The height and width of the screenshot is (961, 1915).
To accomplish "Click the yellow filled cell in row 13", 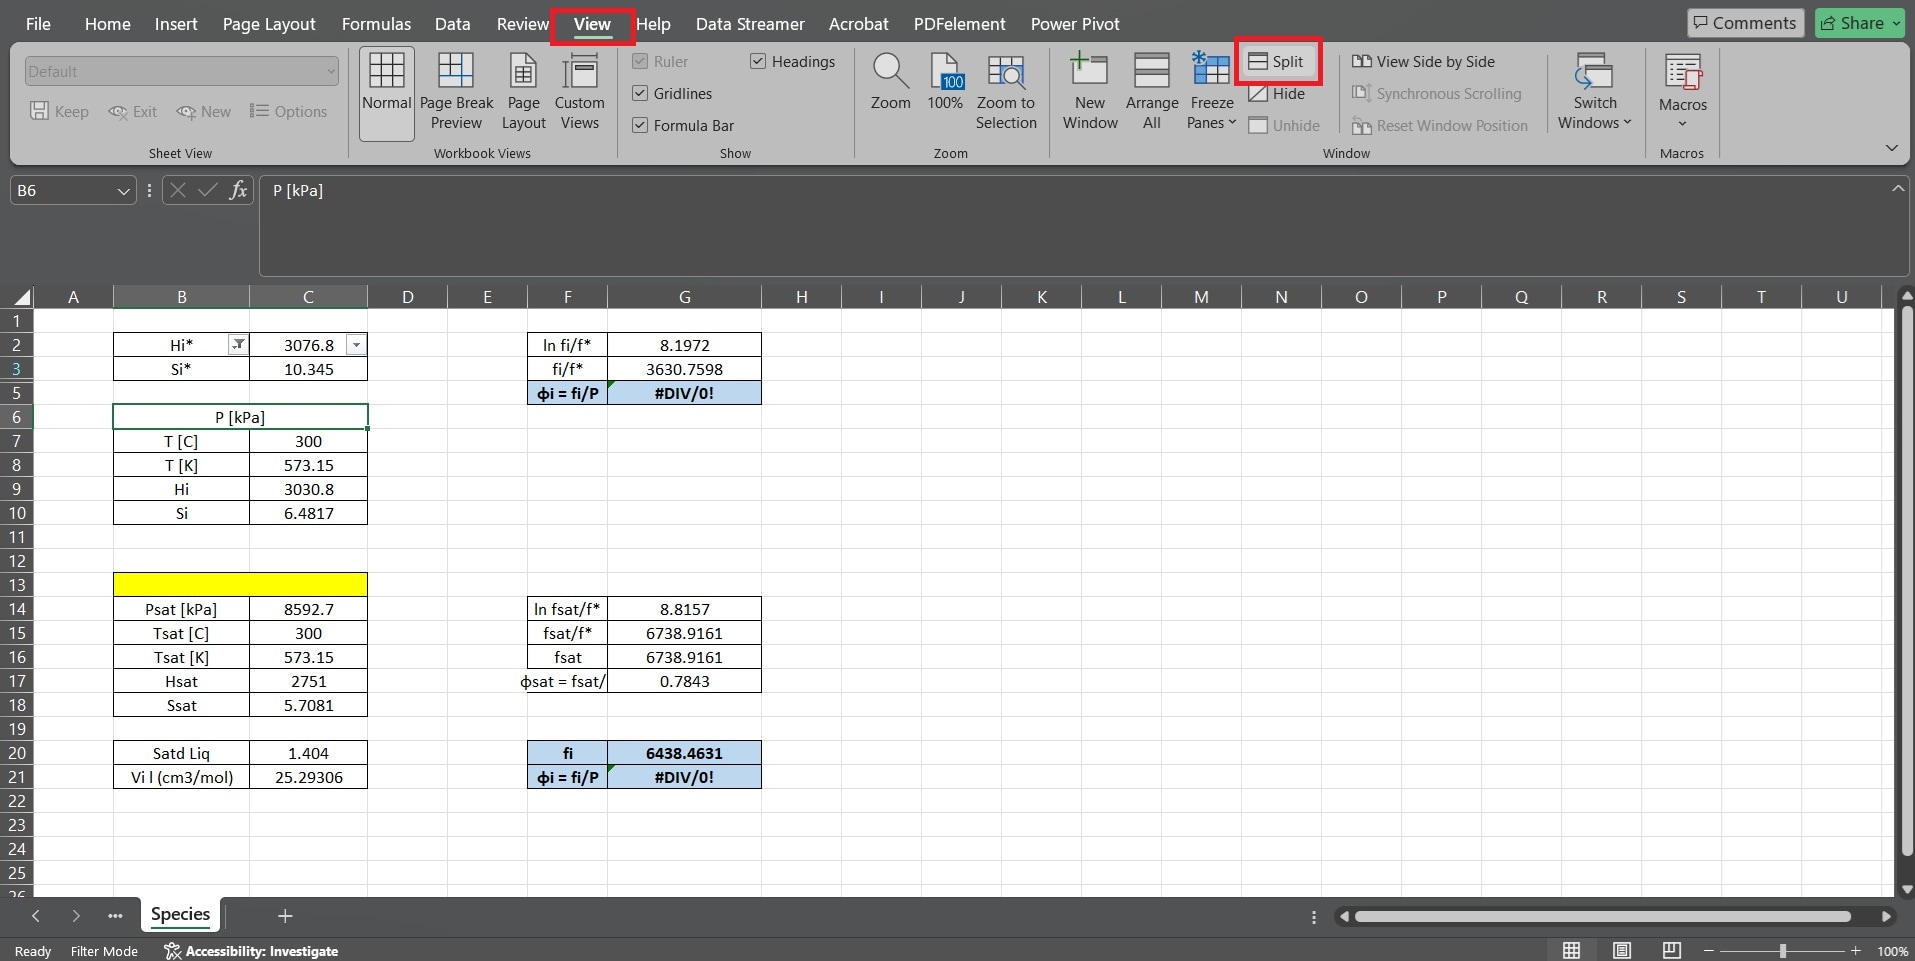I will (240, 584).
